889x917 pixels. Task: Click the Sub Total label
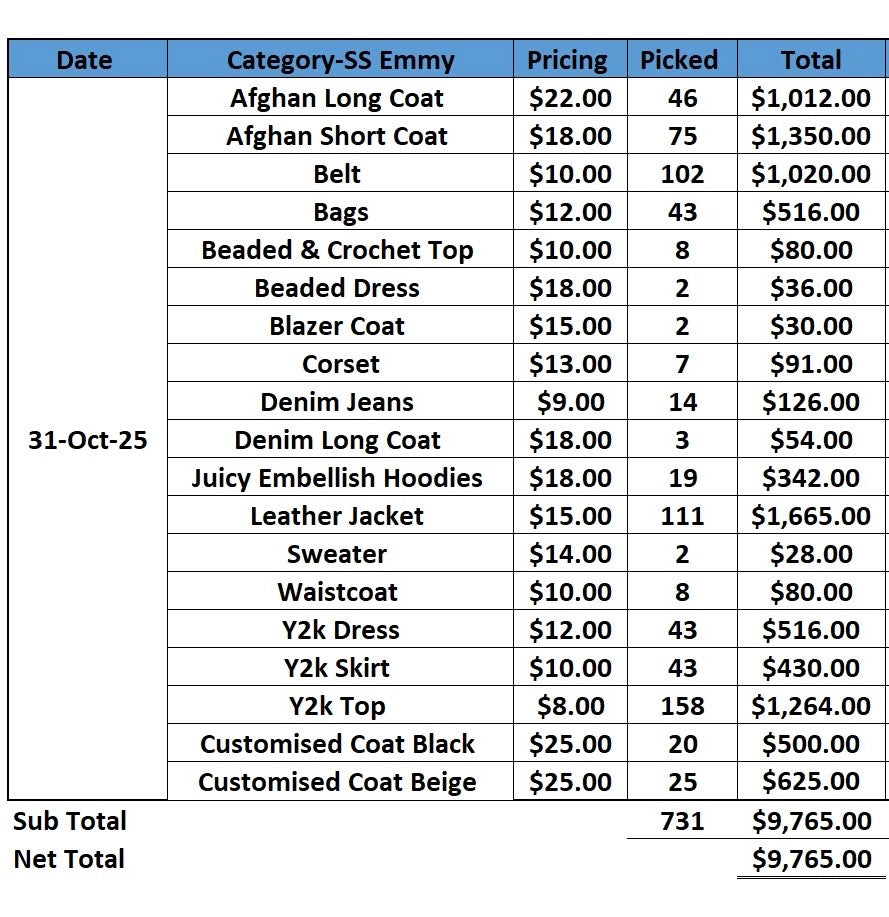pos(70,821)
